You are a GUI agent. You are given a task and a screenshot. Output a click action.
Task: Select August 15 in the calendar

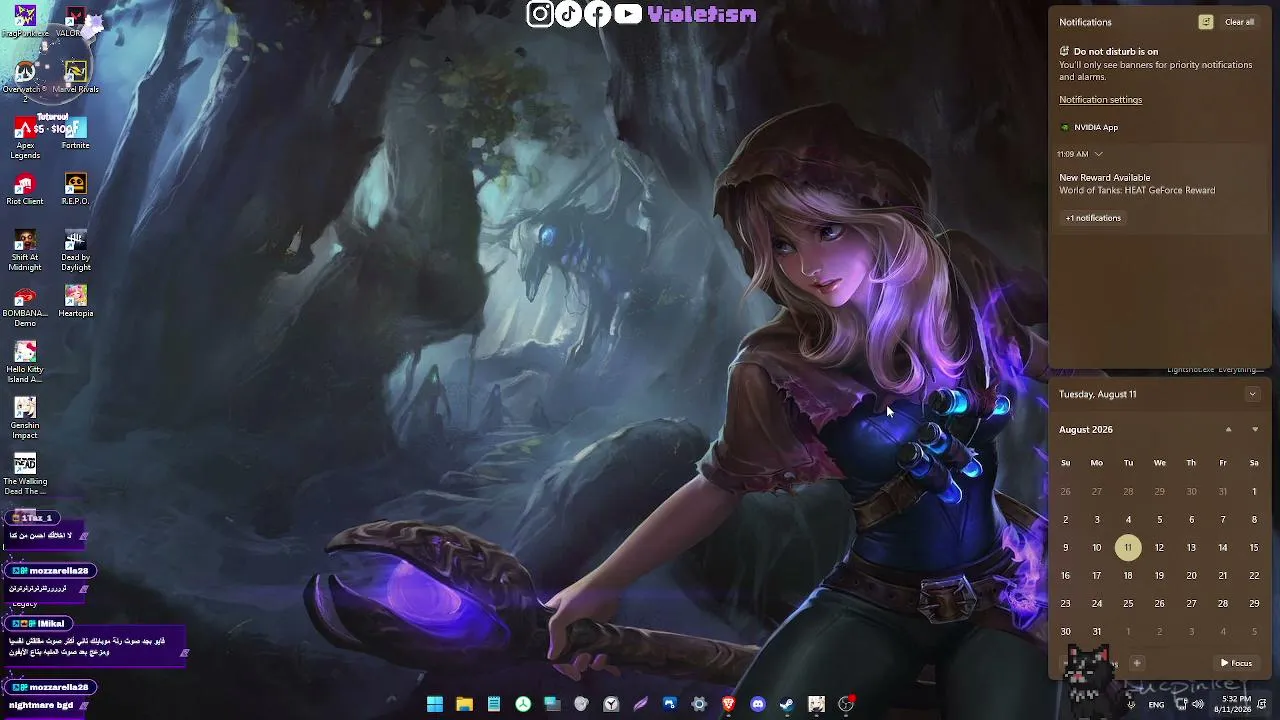(1254, 548)
